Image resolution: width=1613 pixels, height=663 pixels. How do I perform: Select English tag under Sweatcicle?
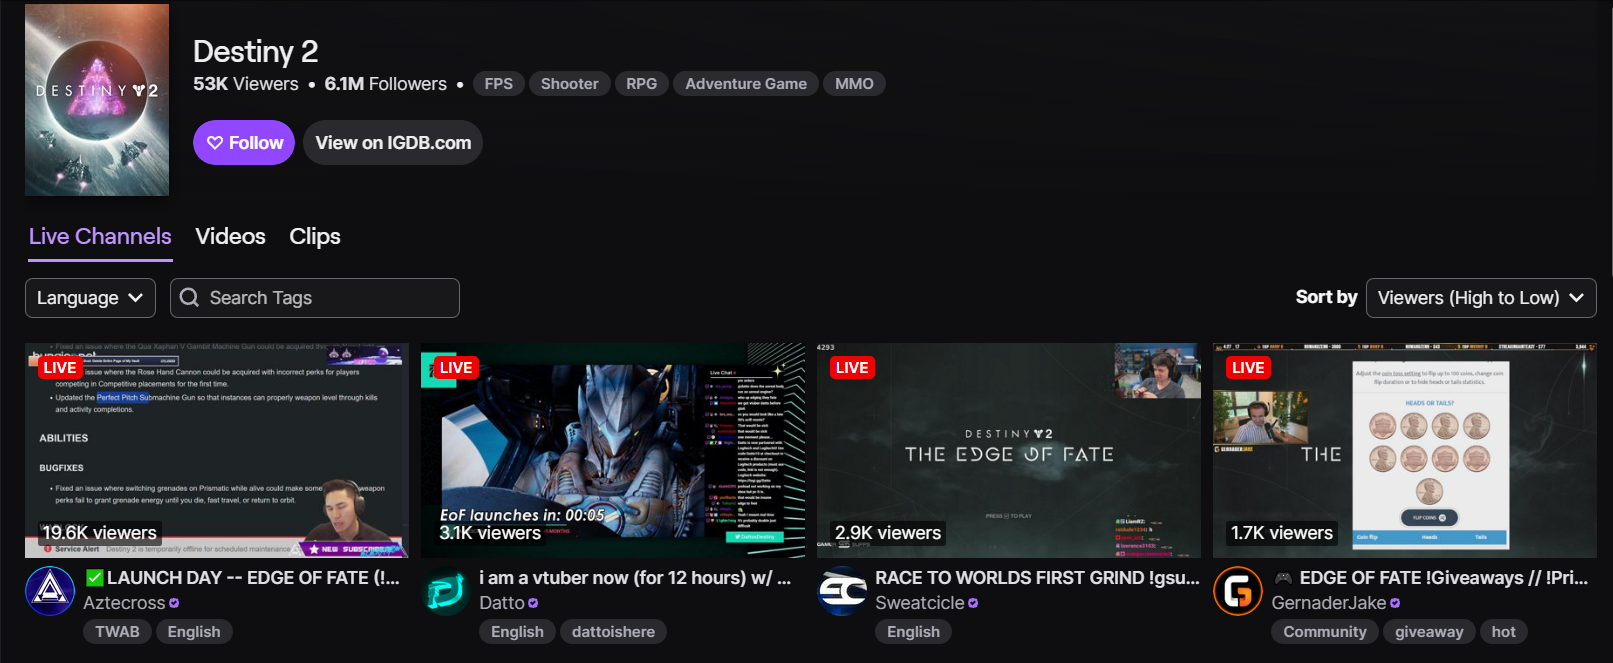tap(913, 632)
